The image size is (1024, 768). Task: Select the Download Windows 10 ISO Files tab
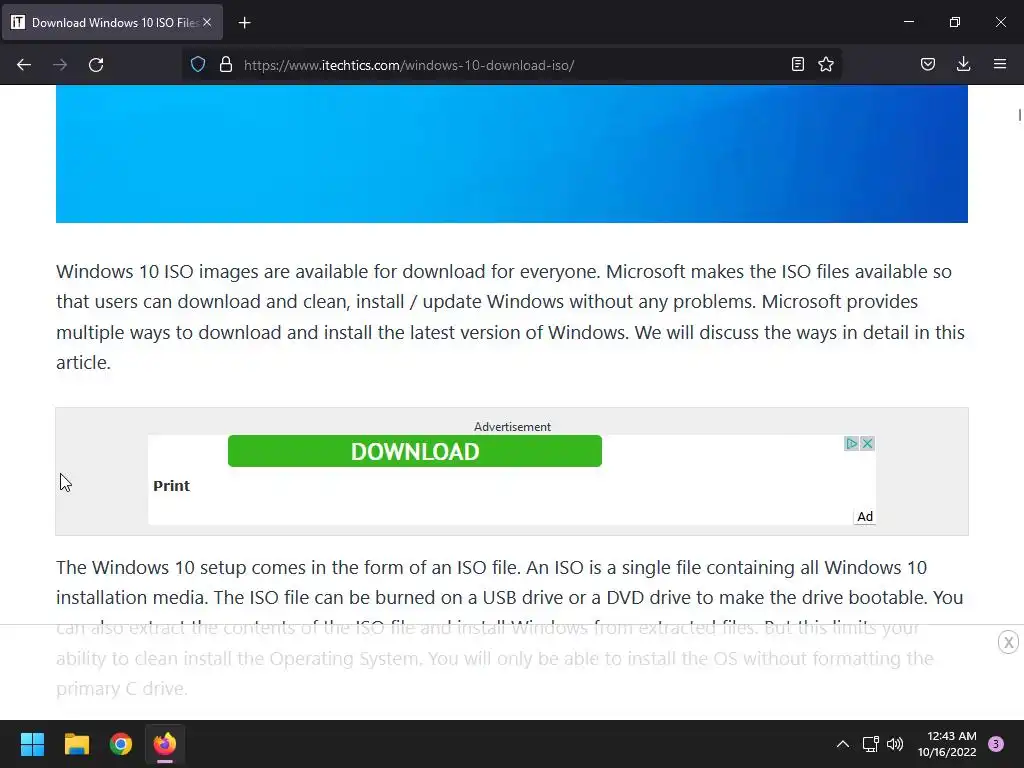click(x=113, y=22)
